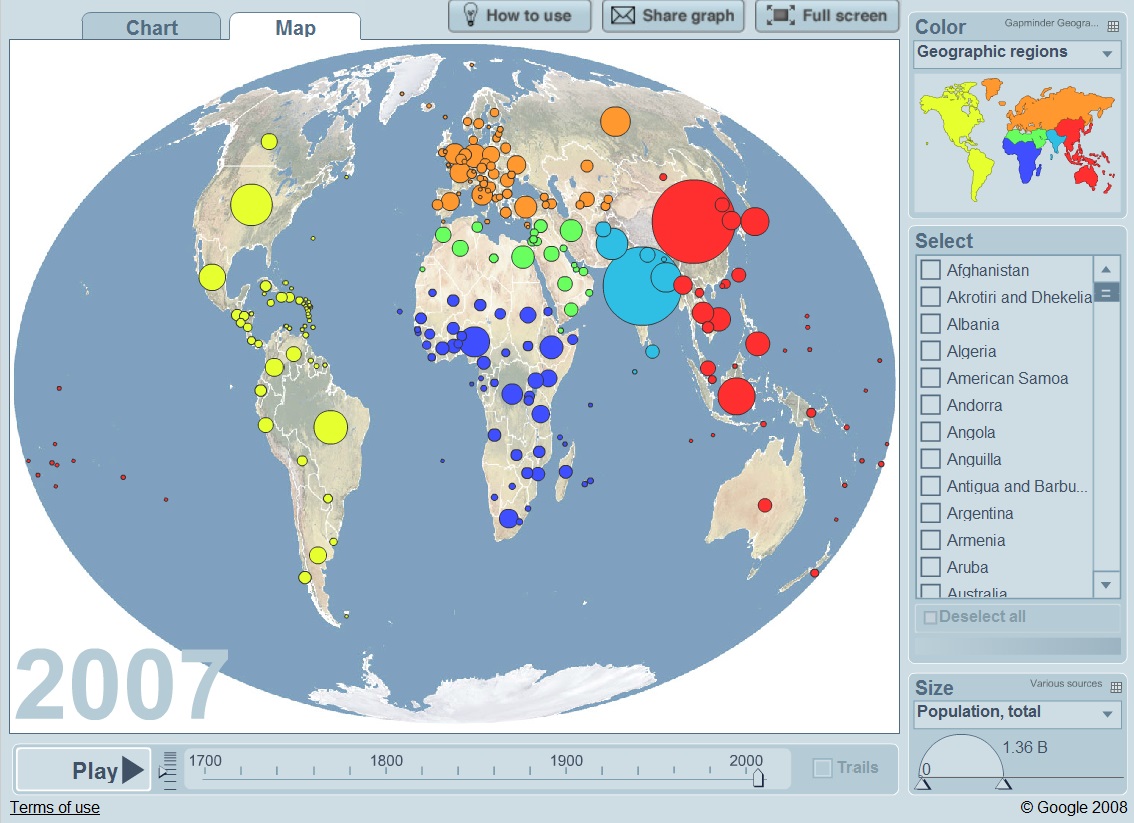
Task: Check the Afghanistan checkbox
Action: point(930,270)
